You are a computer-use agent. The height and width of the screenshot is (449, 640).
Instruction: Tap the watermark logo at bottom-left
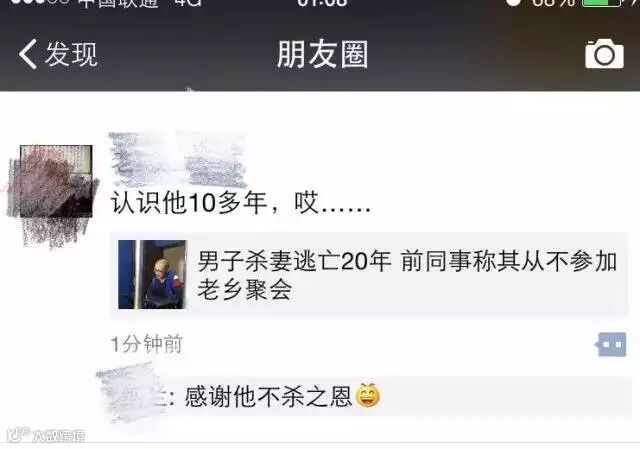pyautogui.click(x=46, y=435)
